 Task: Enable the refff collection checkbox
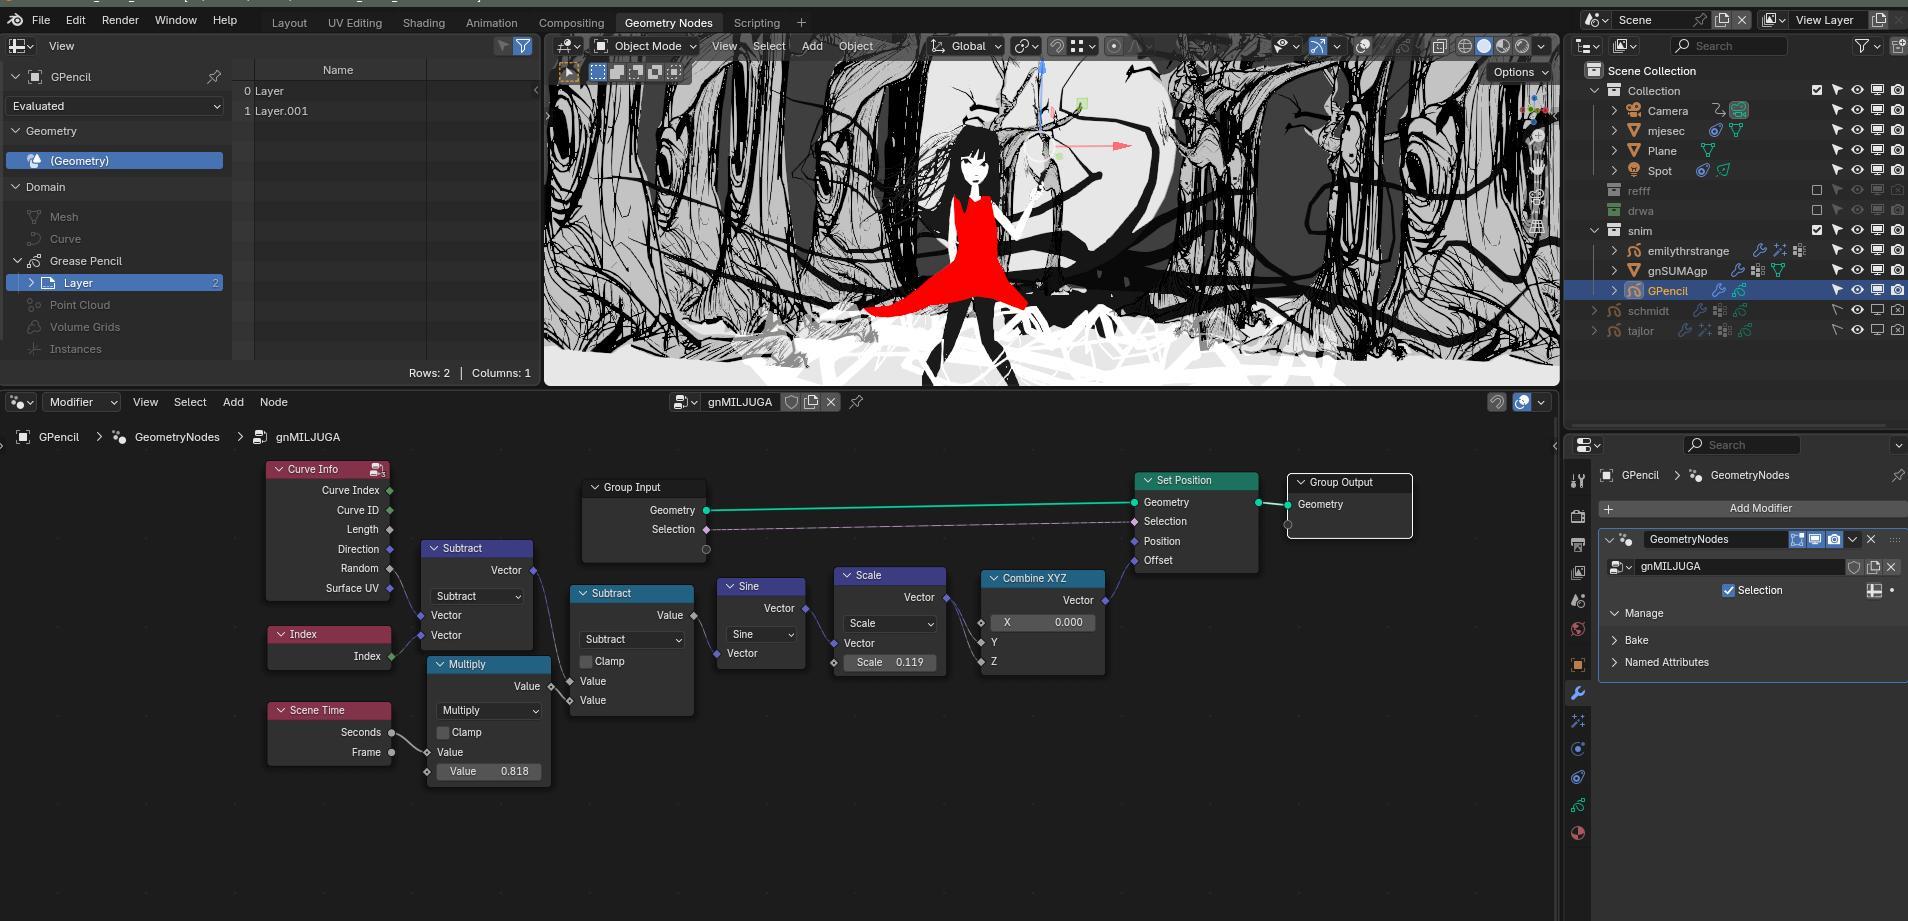pos(1817,190)
